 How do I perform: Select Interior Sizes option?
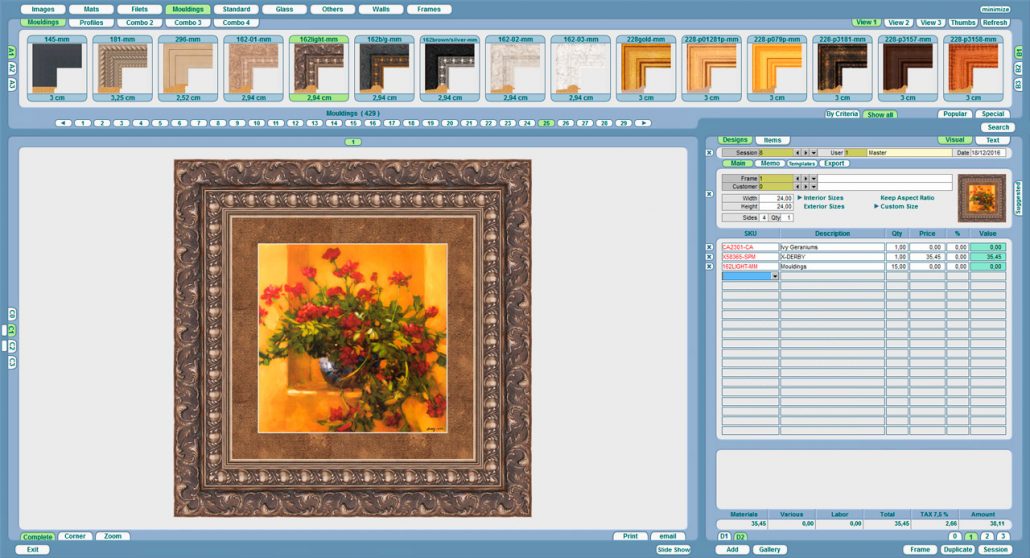coord(823,198)
